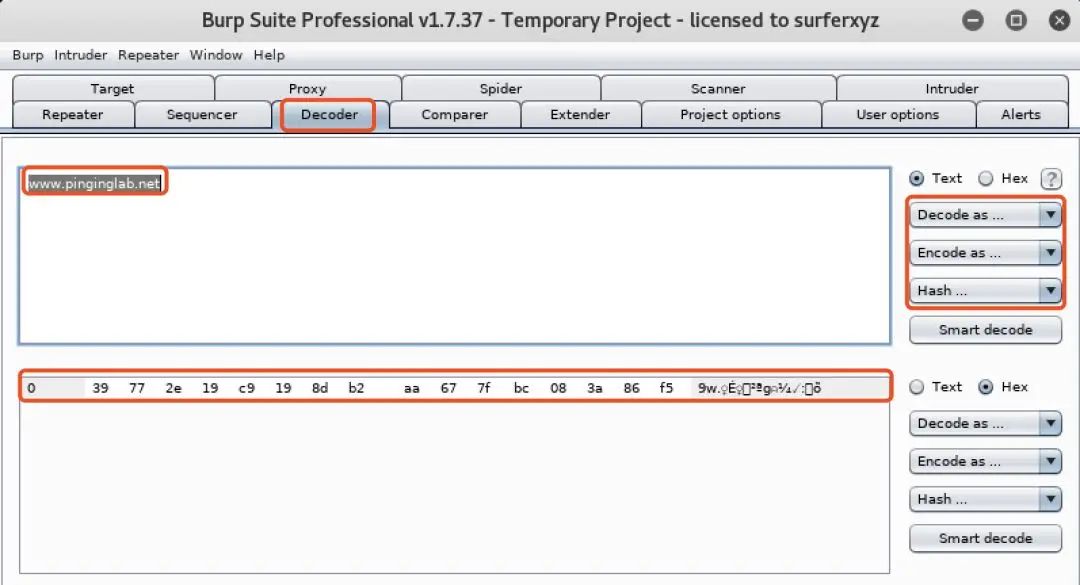Viewport: 1080px width, 585px height.
Task: Switch to the Spider tab
Action: [501, 89]
